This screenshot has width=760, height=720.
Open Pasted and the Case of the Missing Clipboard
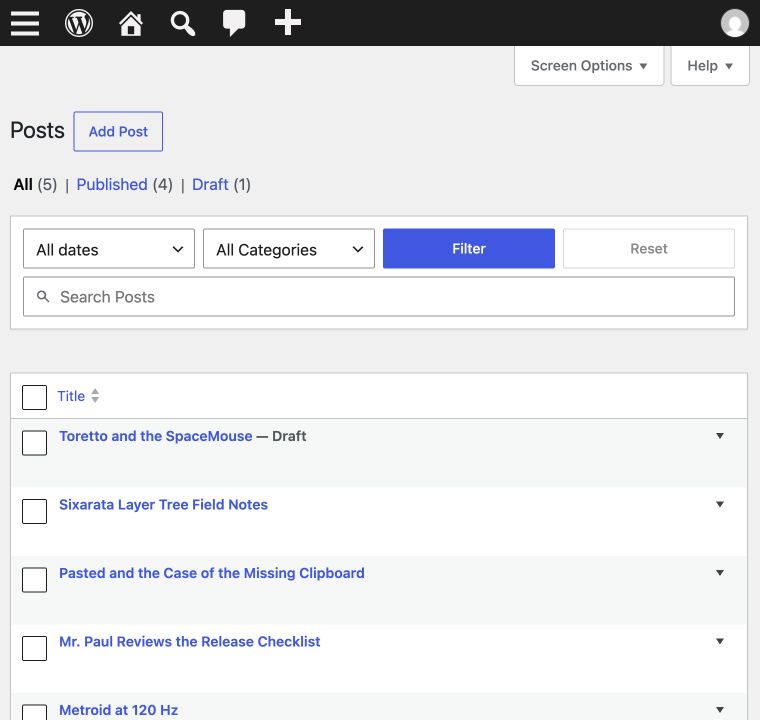[x=212, y=573]
